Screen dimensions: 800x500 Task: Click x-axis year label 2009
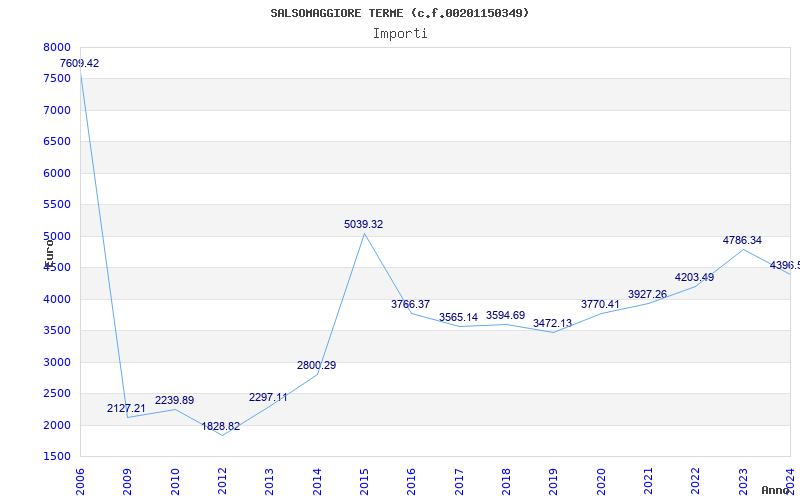pos(127,482)
